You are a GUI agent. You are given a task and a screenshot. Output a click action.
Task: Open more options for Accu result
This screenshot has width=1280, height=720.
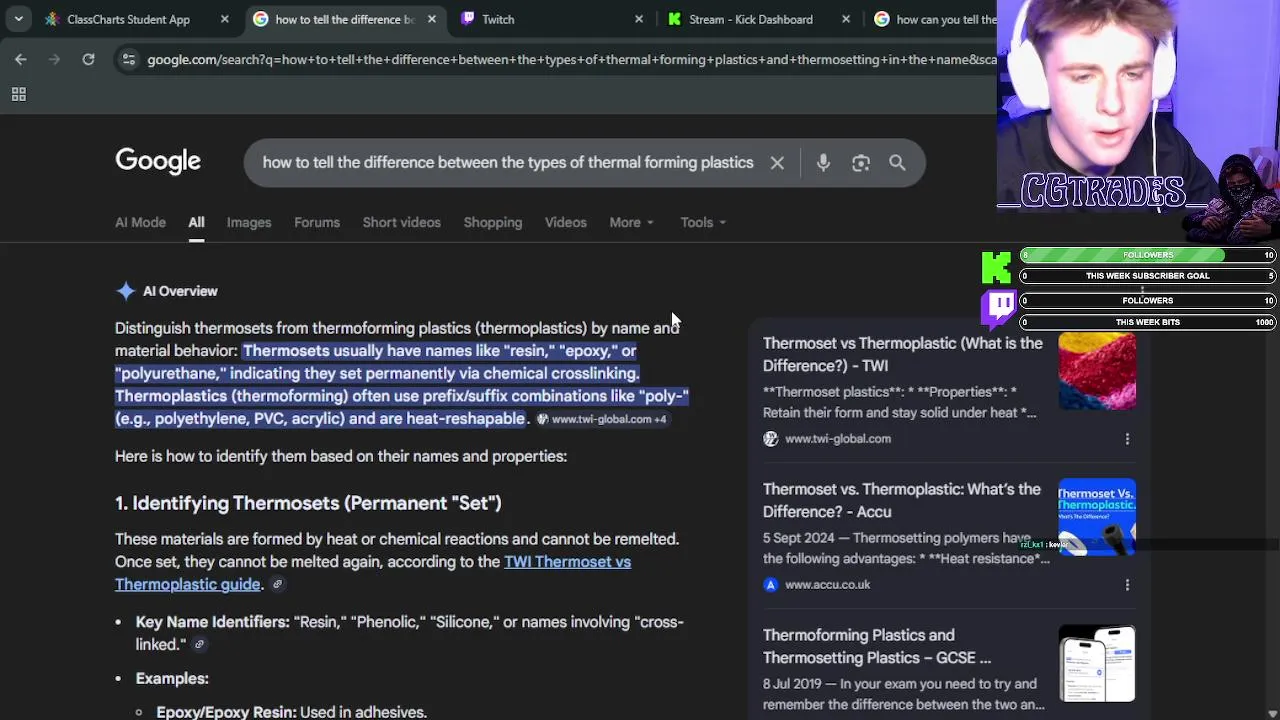pyautogui.click(x=1127, y=585)
